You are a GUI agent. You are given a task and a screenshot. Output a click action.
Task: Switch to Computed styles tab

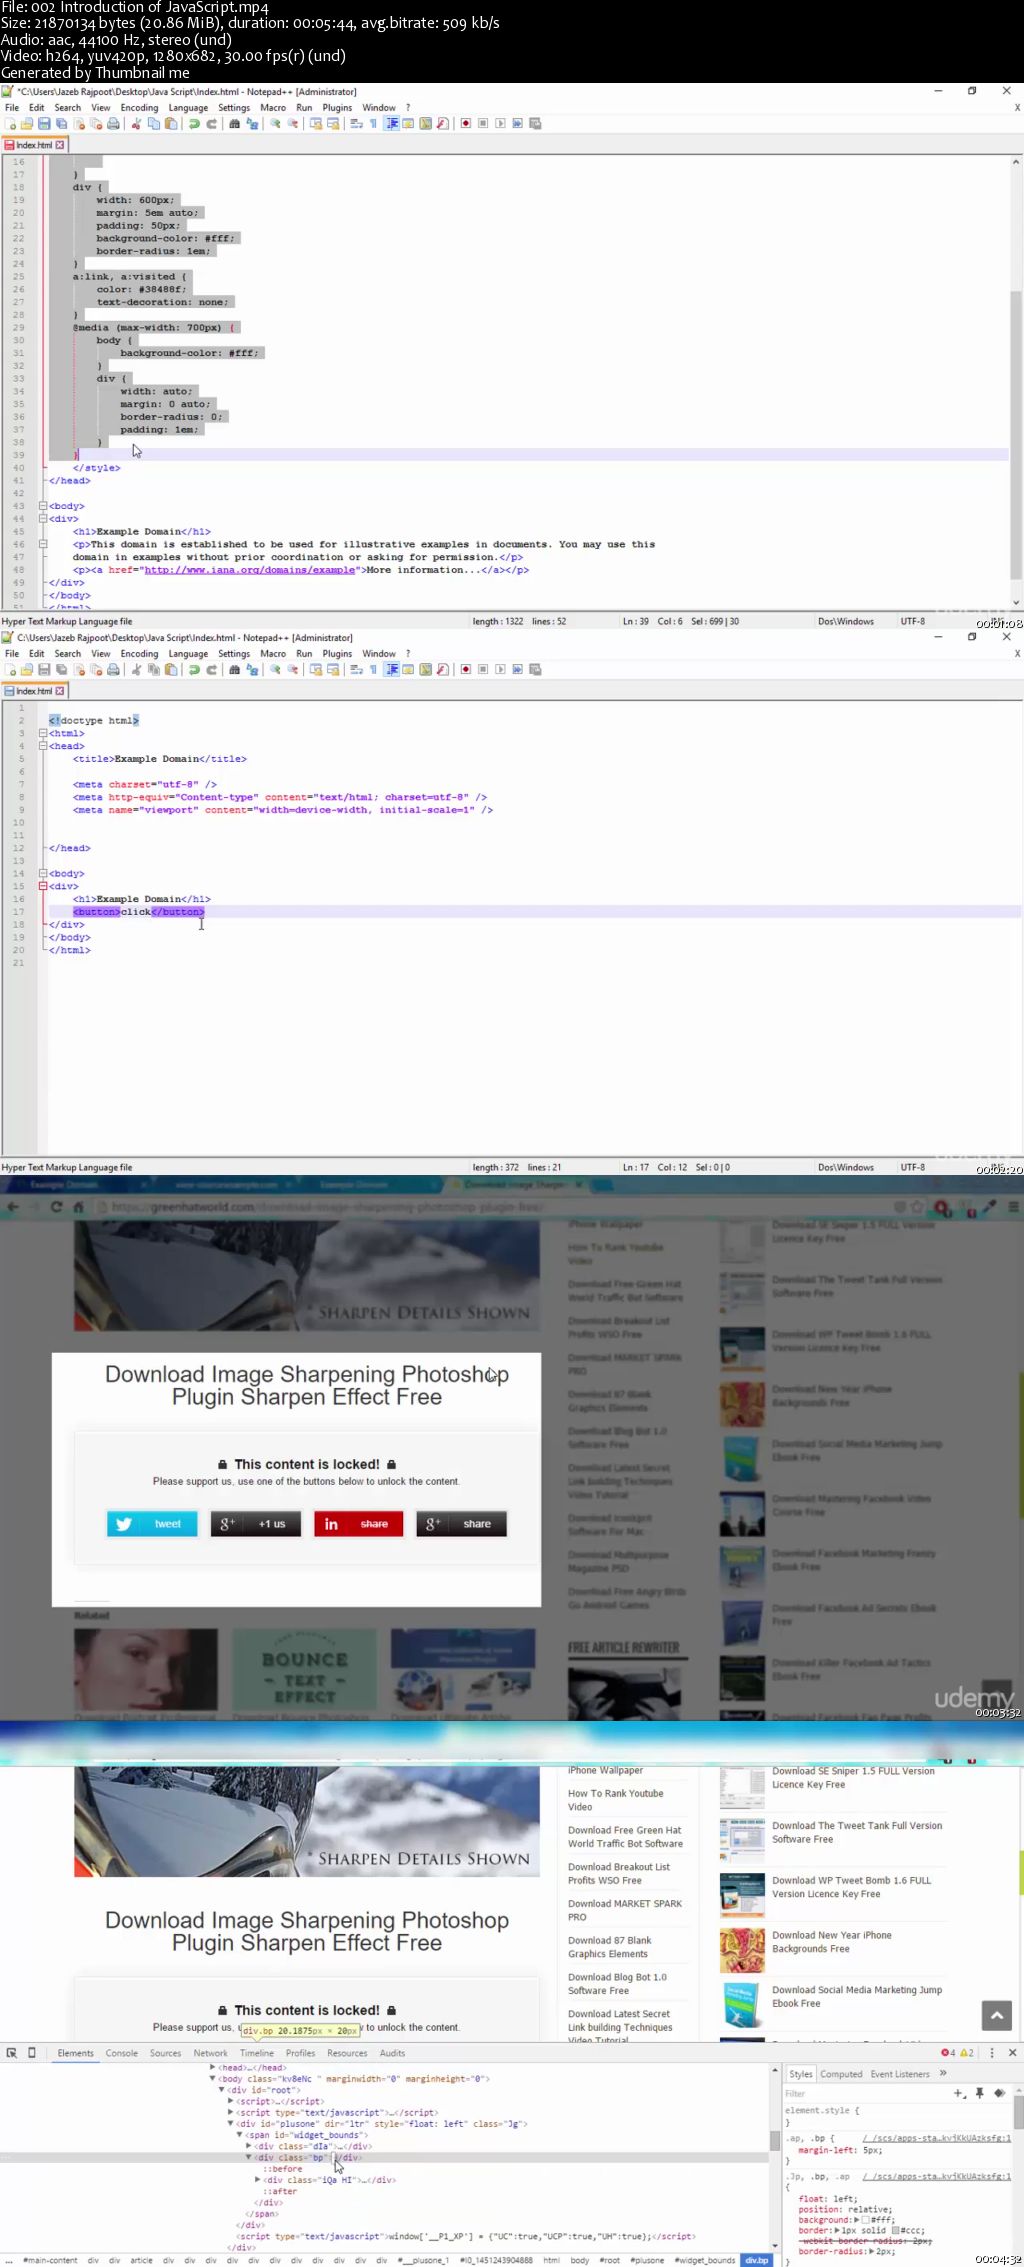841,2074
